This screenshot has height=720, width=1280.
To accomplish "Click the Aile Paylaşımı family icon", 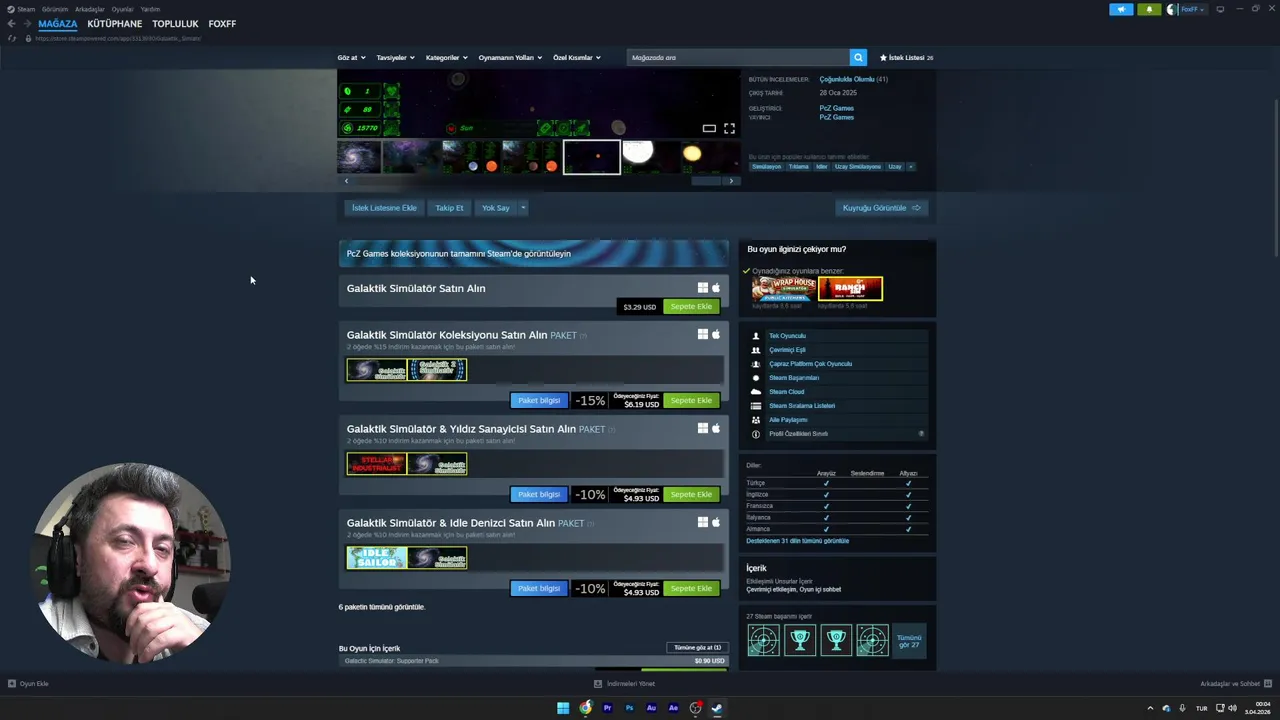I will coord(756,420).
